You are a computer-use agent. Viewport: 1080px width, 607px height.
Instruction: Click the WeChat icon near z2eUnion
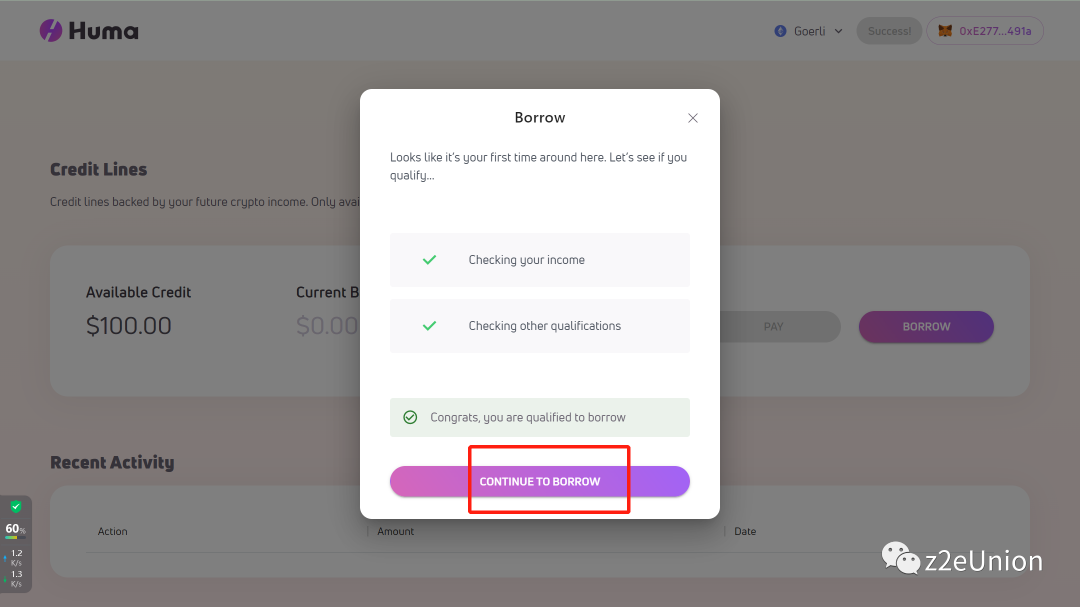point(900,559)
